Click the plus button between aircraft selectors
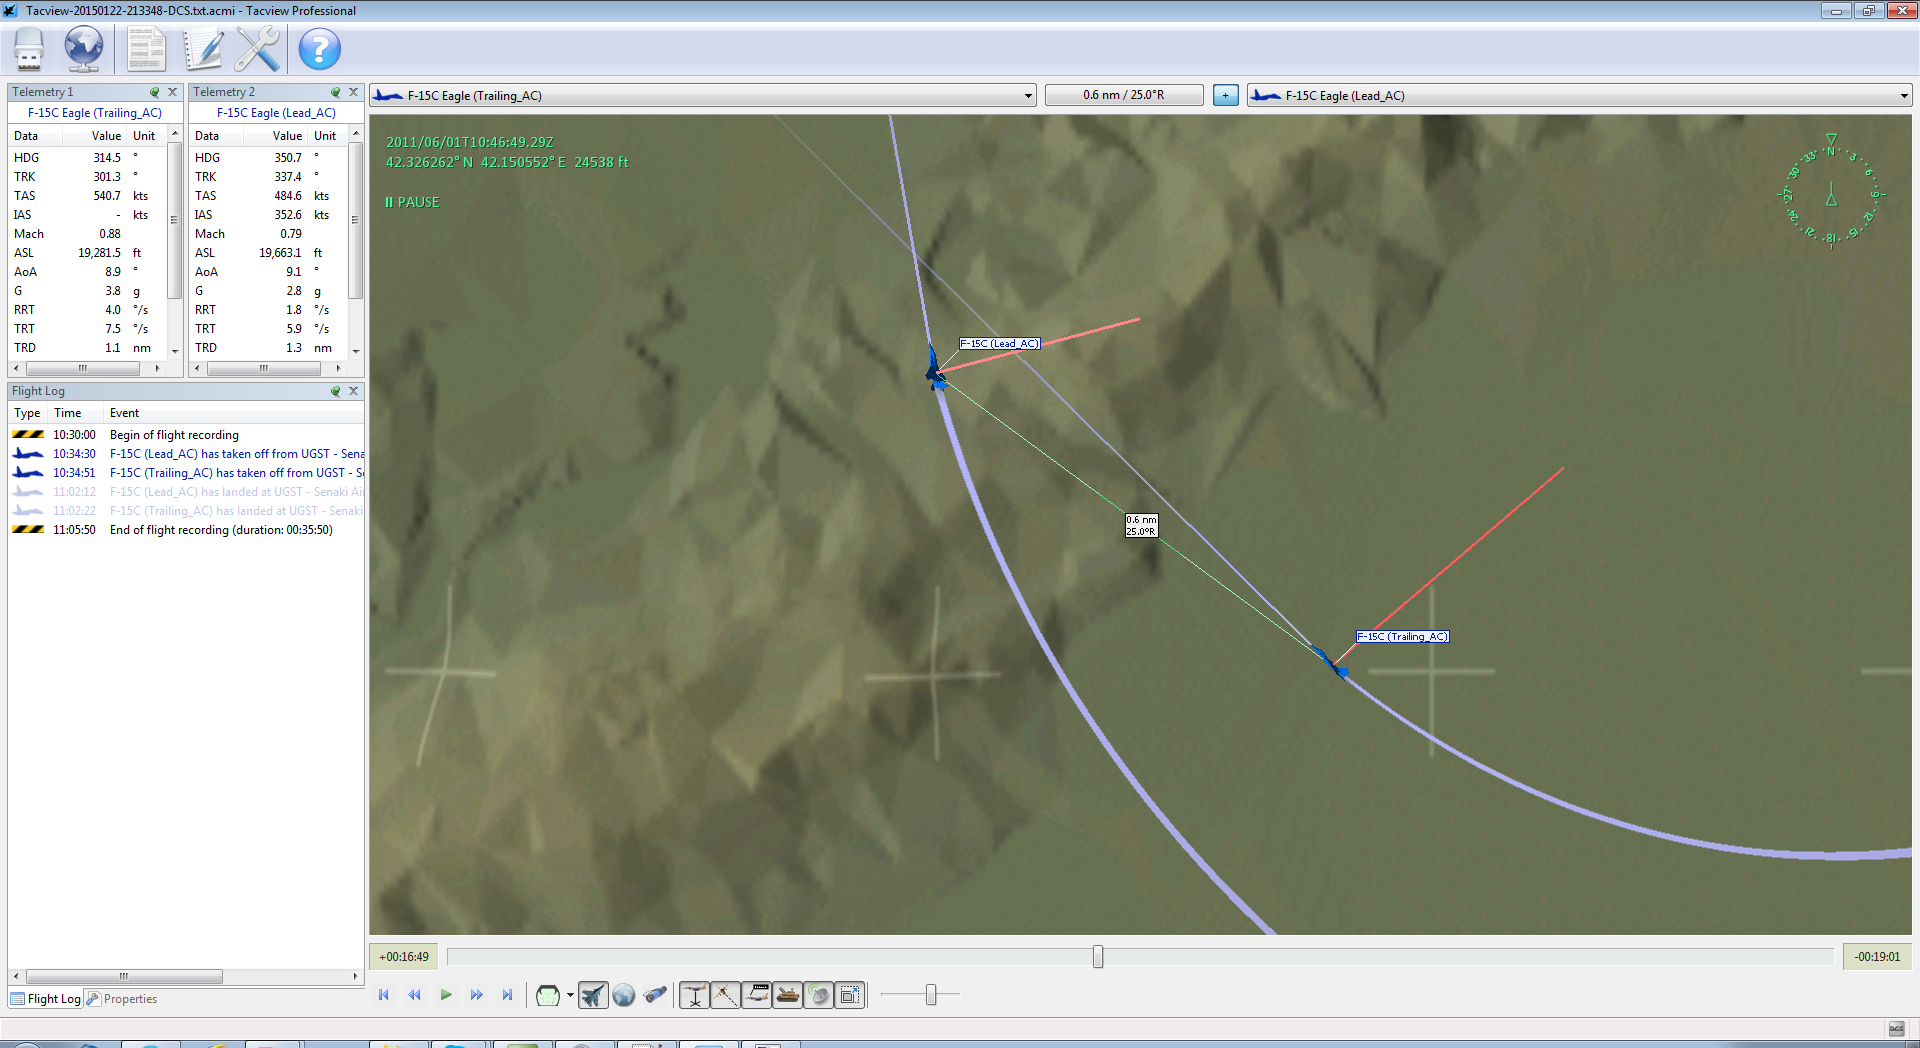Screen dimensions: 1920x1048 pos(1225,96)
